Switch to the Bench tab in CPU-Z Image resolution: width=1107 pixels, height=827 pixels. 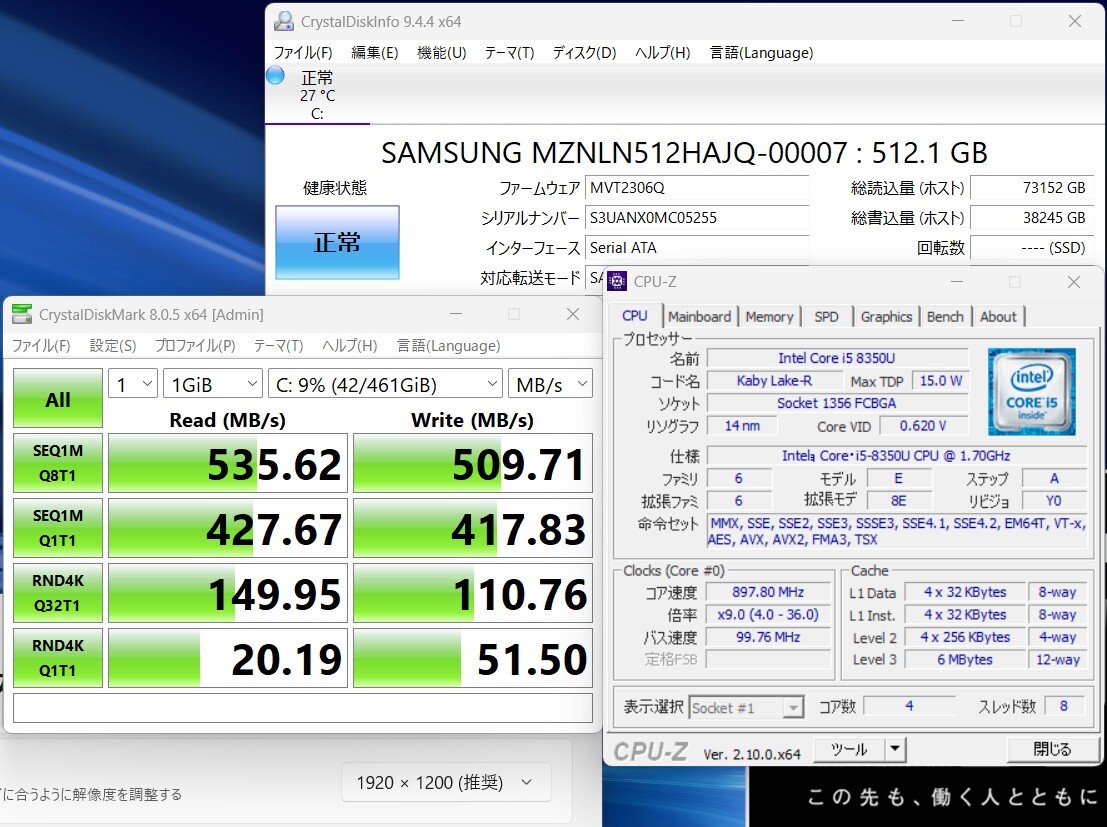click(945, 317)
